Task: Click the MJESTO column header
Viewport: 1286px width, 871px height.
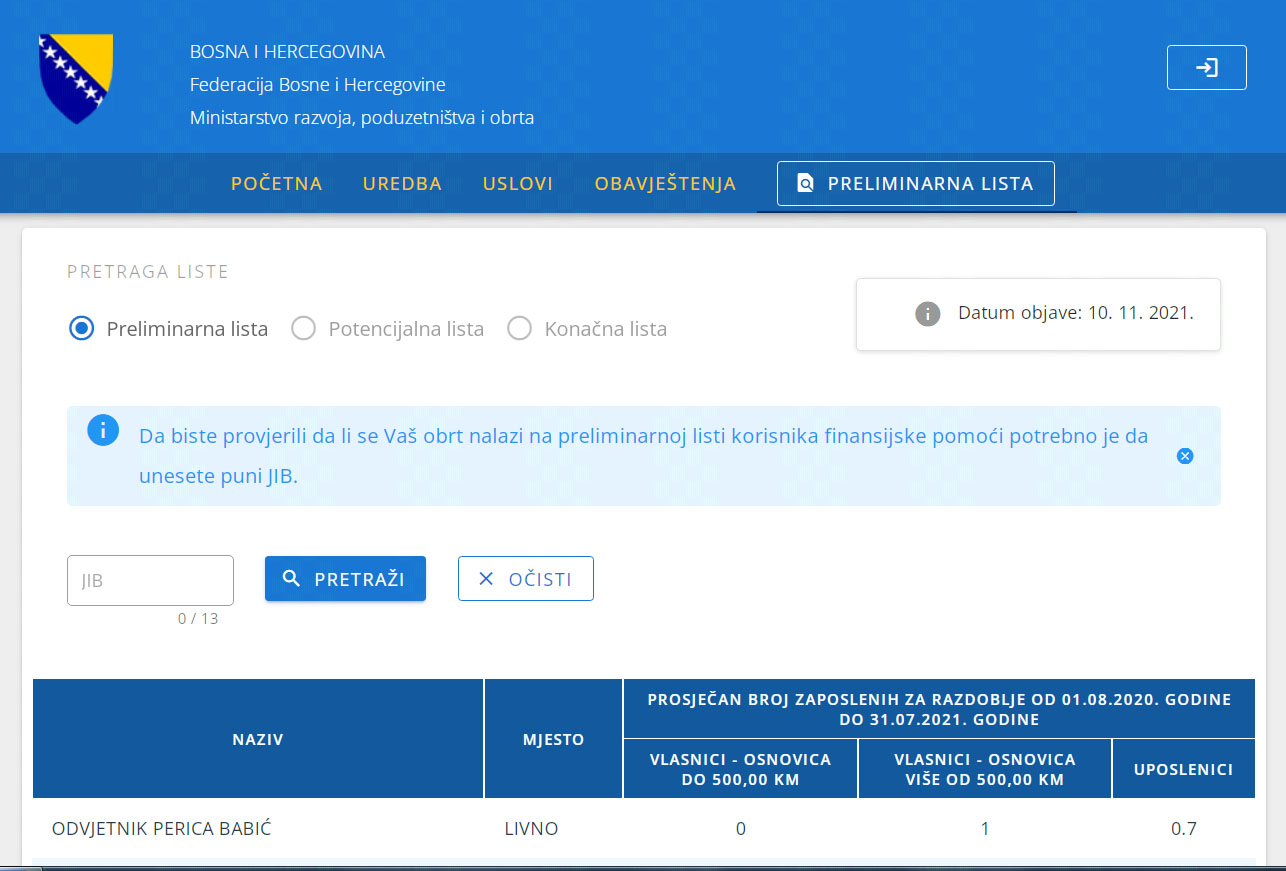Action: point(553,739)
